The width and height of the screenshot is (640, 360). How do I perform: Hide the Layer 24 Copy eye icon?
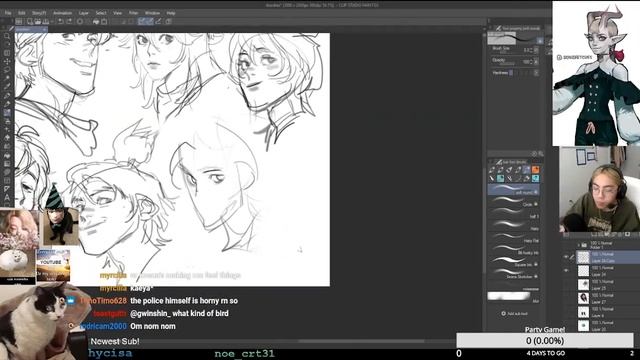pyautogui.click(x=566, y=257)
